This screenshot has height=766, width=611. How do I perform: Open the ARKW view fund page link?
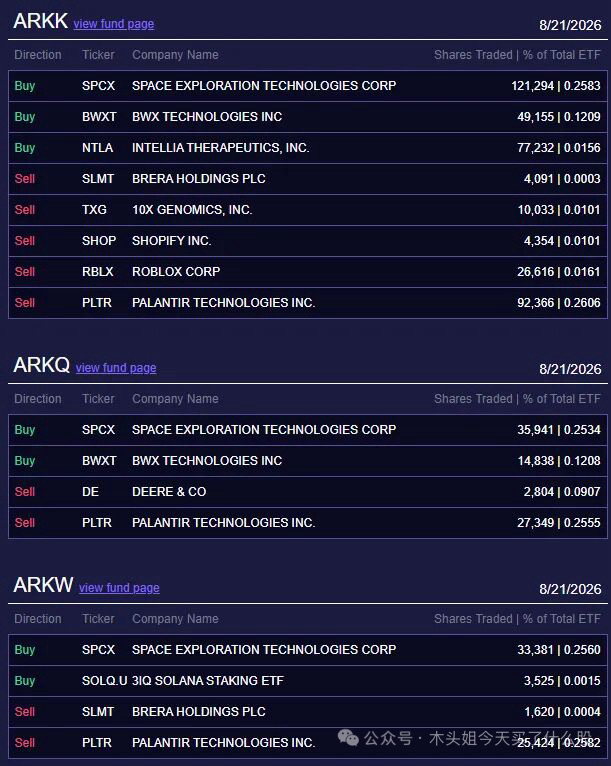[x=119, y=588]
